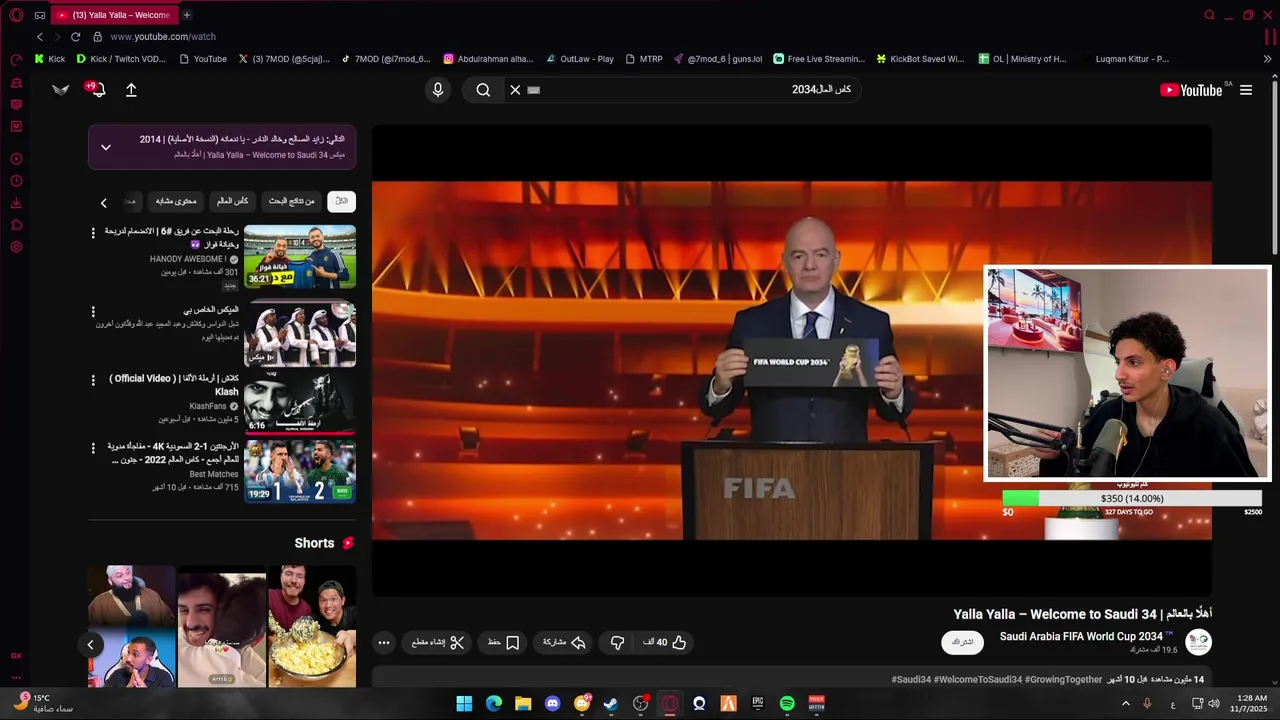This screenshot has height=720, width=1280.
Task: Open the three-dot more actions menu below video
Action: [383, 643]
